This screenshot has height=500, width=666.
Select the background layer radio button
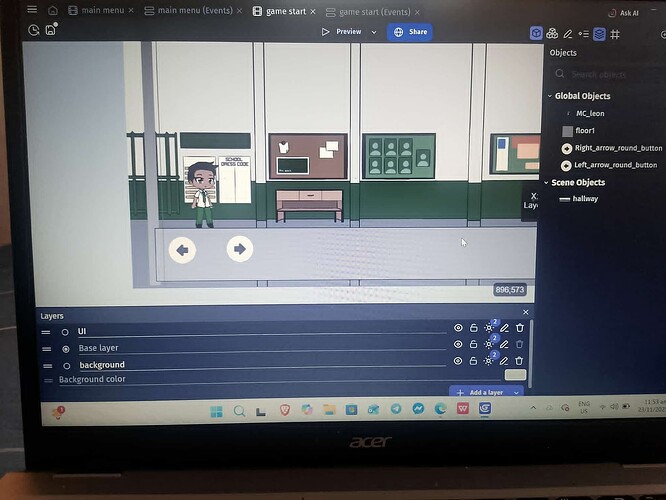[65, 365]
